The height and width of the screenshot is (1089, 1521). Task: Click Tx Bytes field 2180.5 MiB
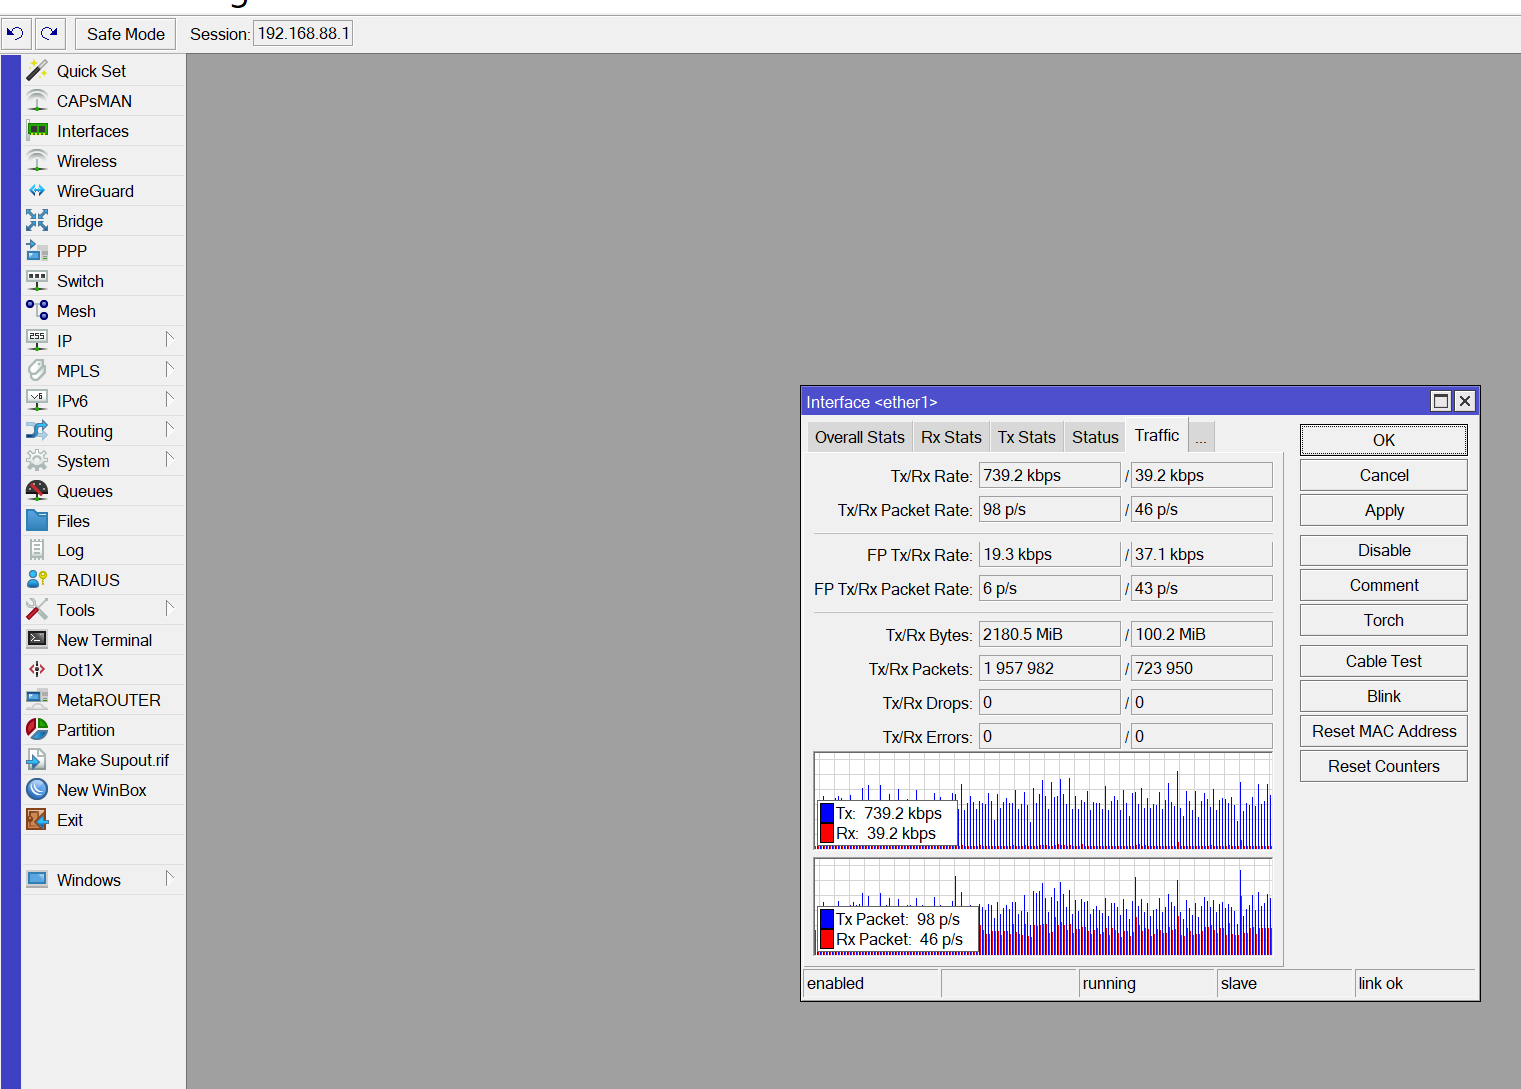[1050, 634]
